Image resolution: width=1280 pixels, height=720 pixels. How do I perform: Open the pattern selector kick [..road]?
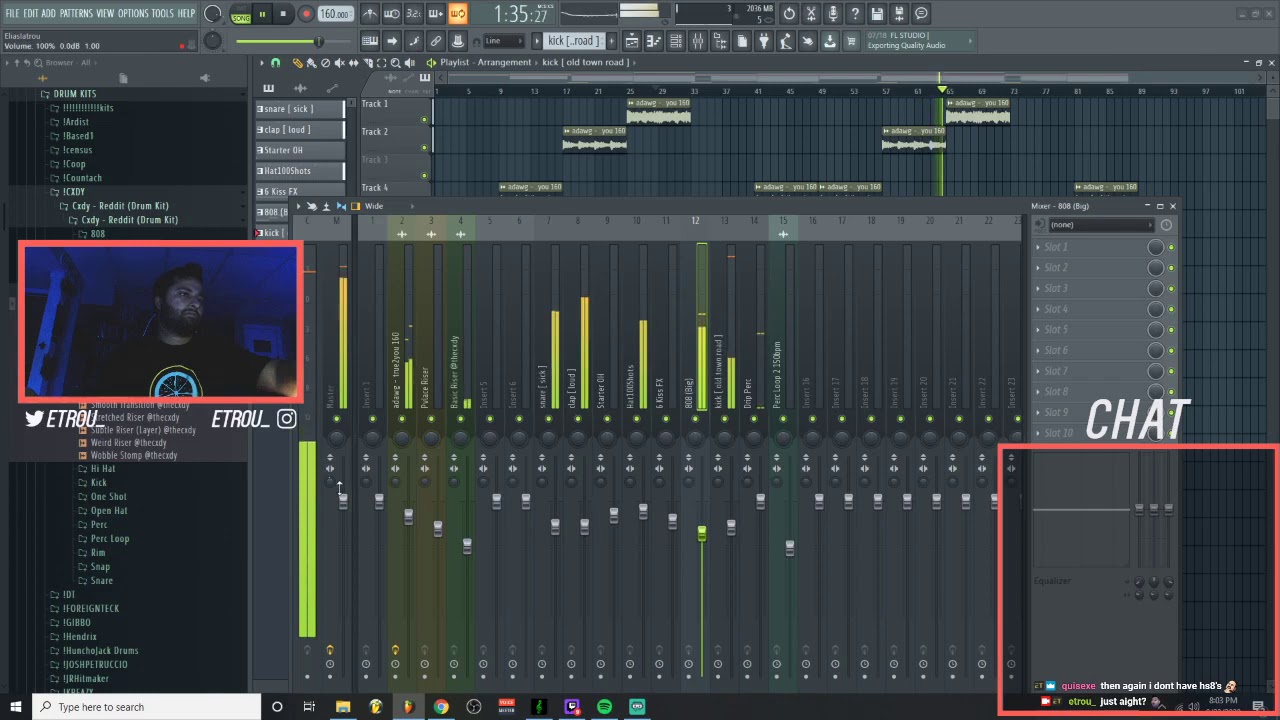click(x=574, y=41)
